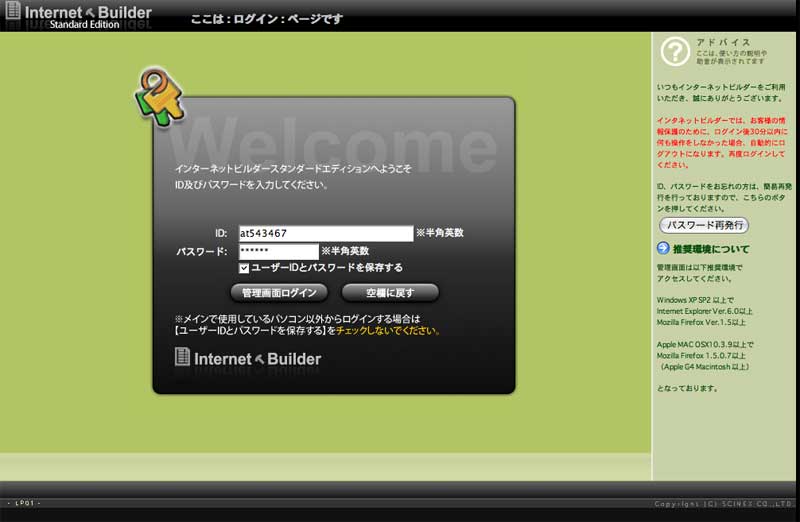
Task: Toggle the ユーザーIDとパスワードを保存する checkbox
Action: click(244, 268)
